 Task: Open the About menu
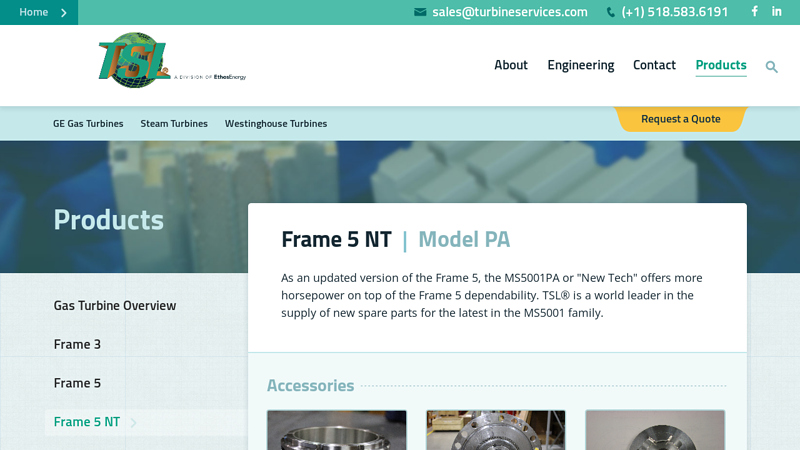511,65
